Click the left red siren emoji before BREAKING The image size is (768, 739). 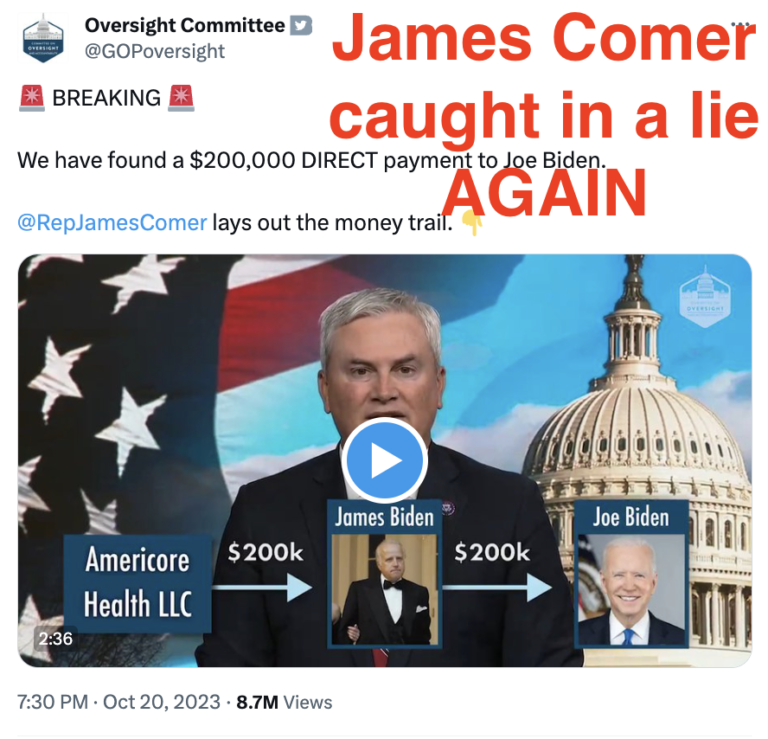[x=32, y=98]
